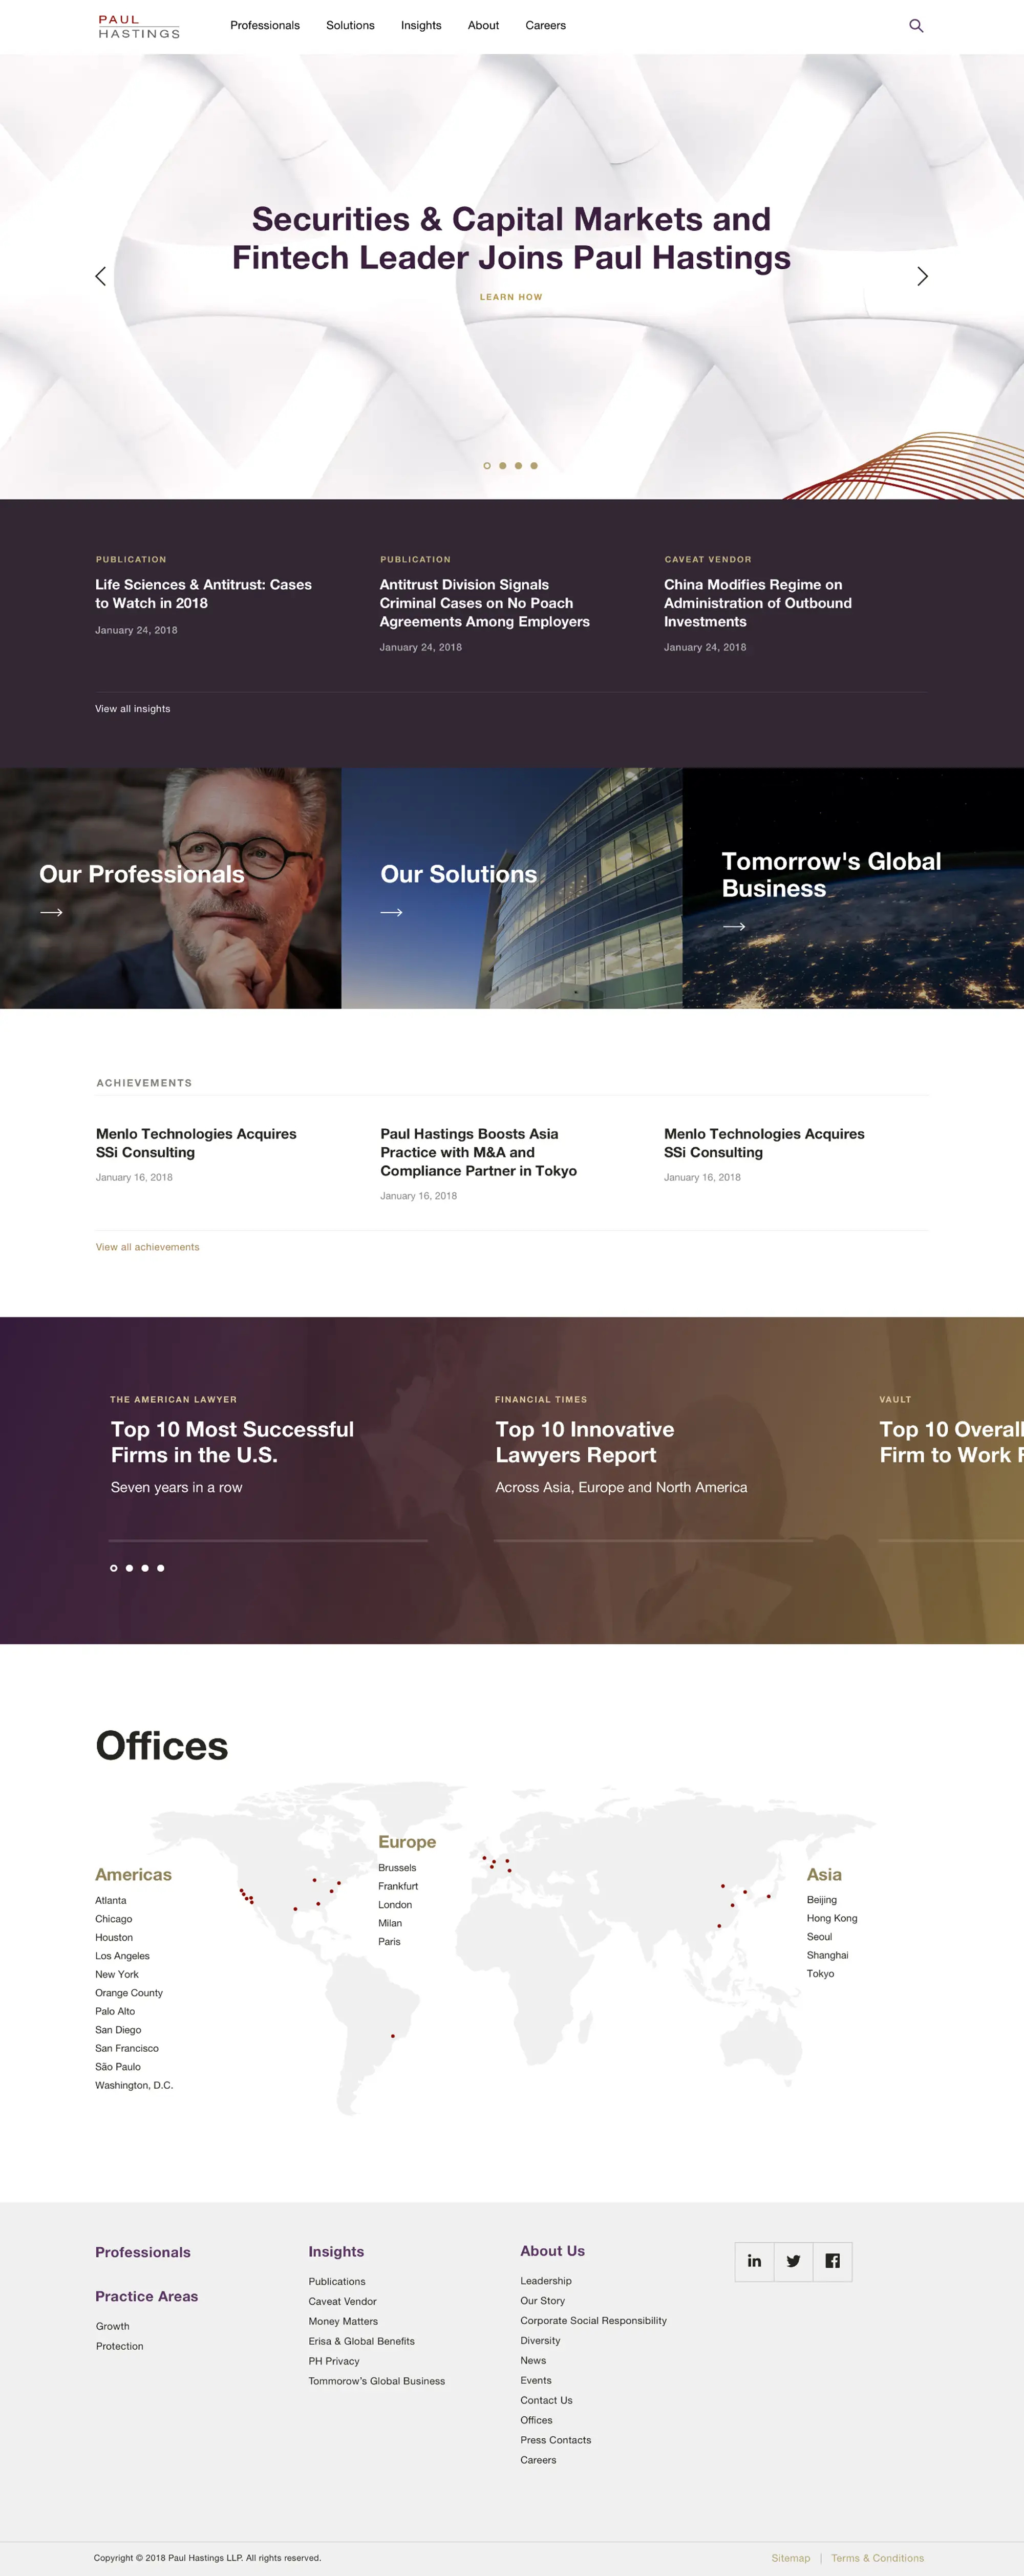Select London office link

[395, 1905]
